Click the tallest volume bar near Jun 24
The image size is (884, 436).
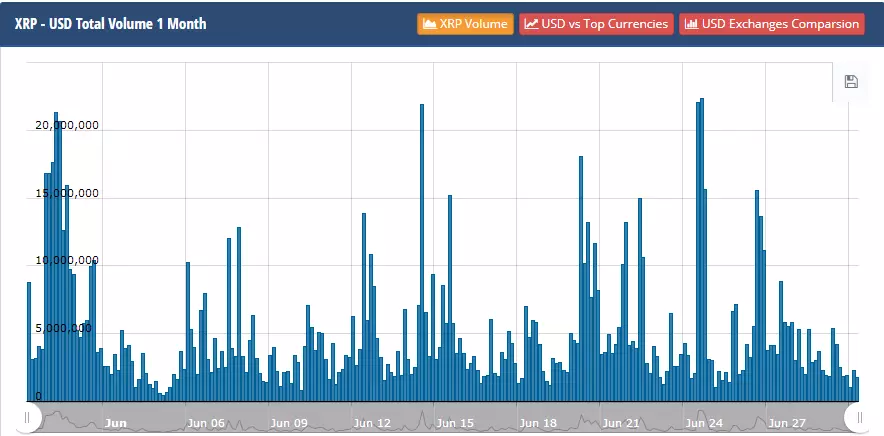702,249
